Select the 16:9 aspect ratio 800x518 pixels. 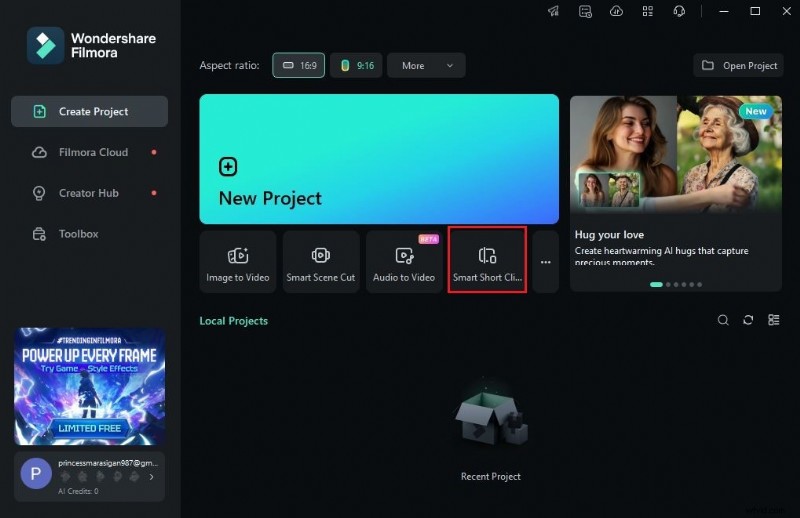coord(298,65)
